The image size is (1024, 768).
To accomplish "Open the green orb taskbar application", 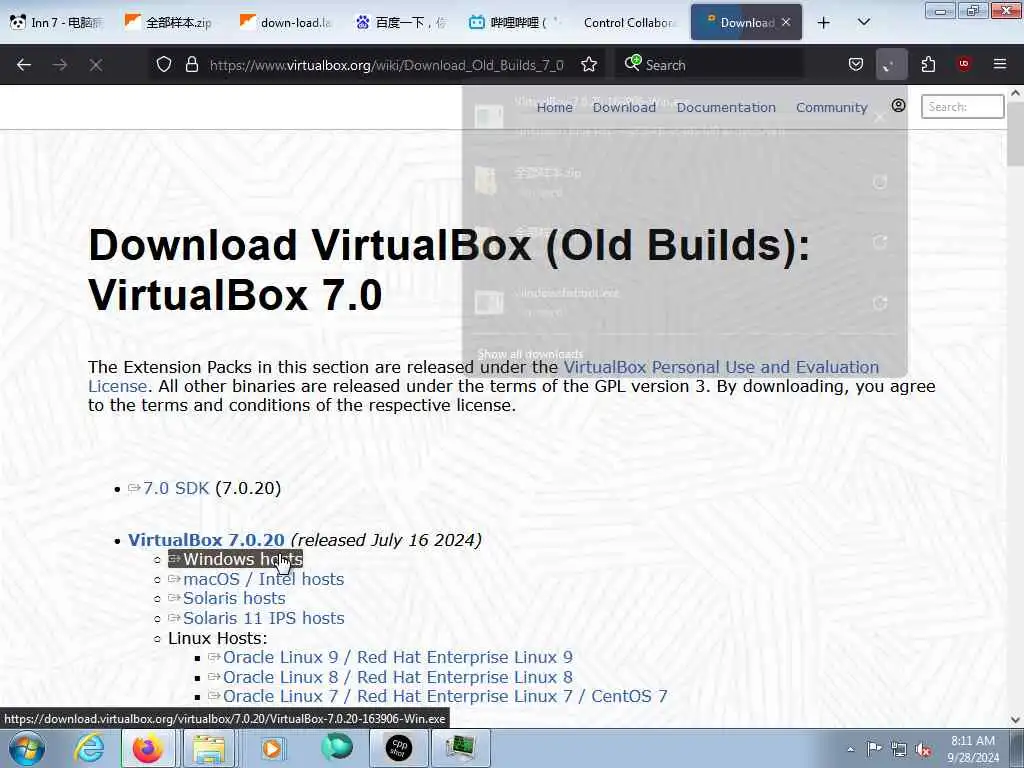I will pyautogui.click(x=337, y=747).
